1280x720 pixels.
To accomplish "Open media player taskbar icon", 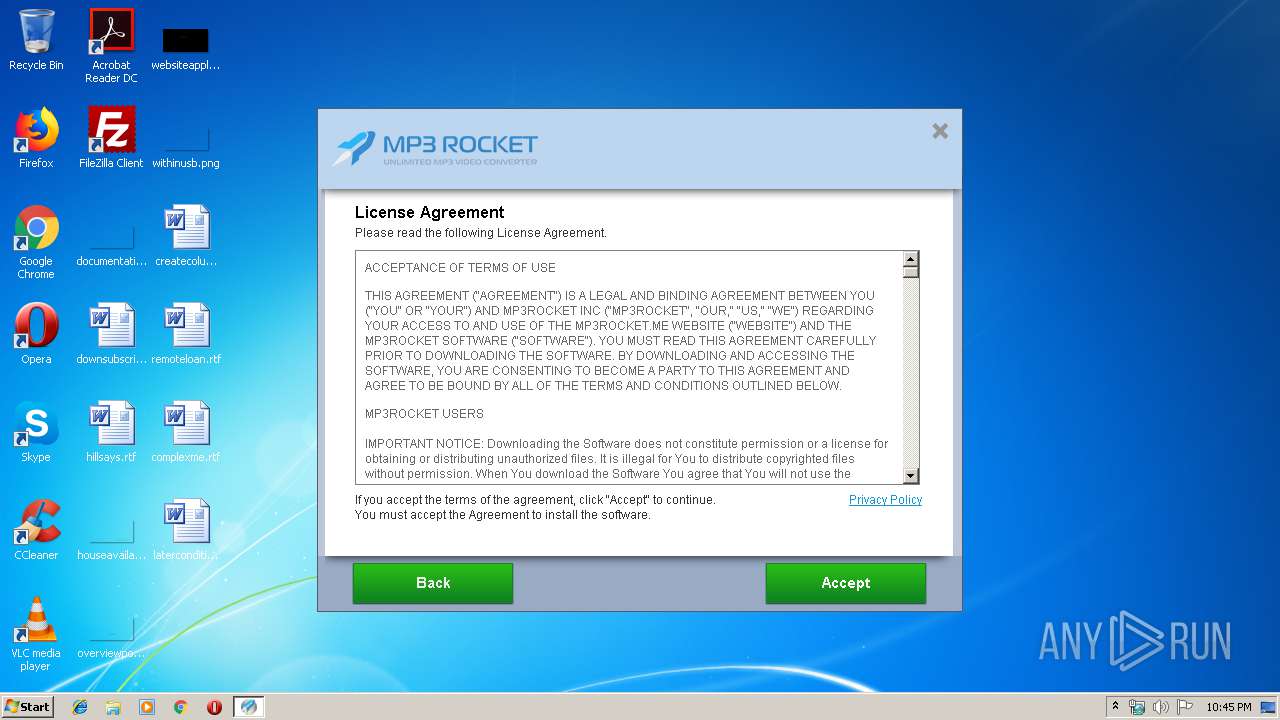I will click(x=147, y=707).
